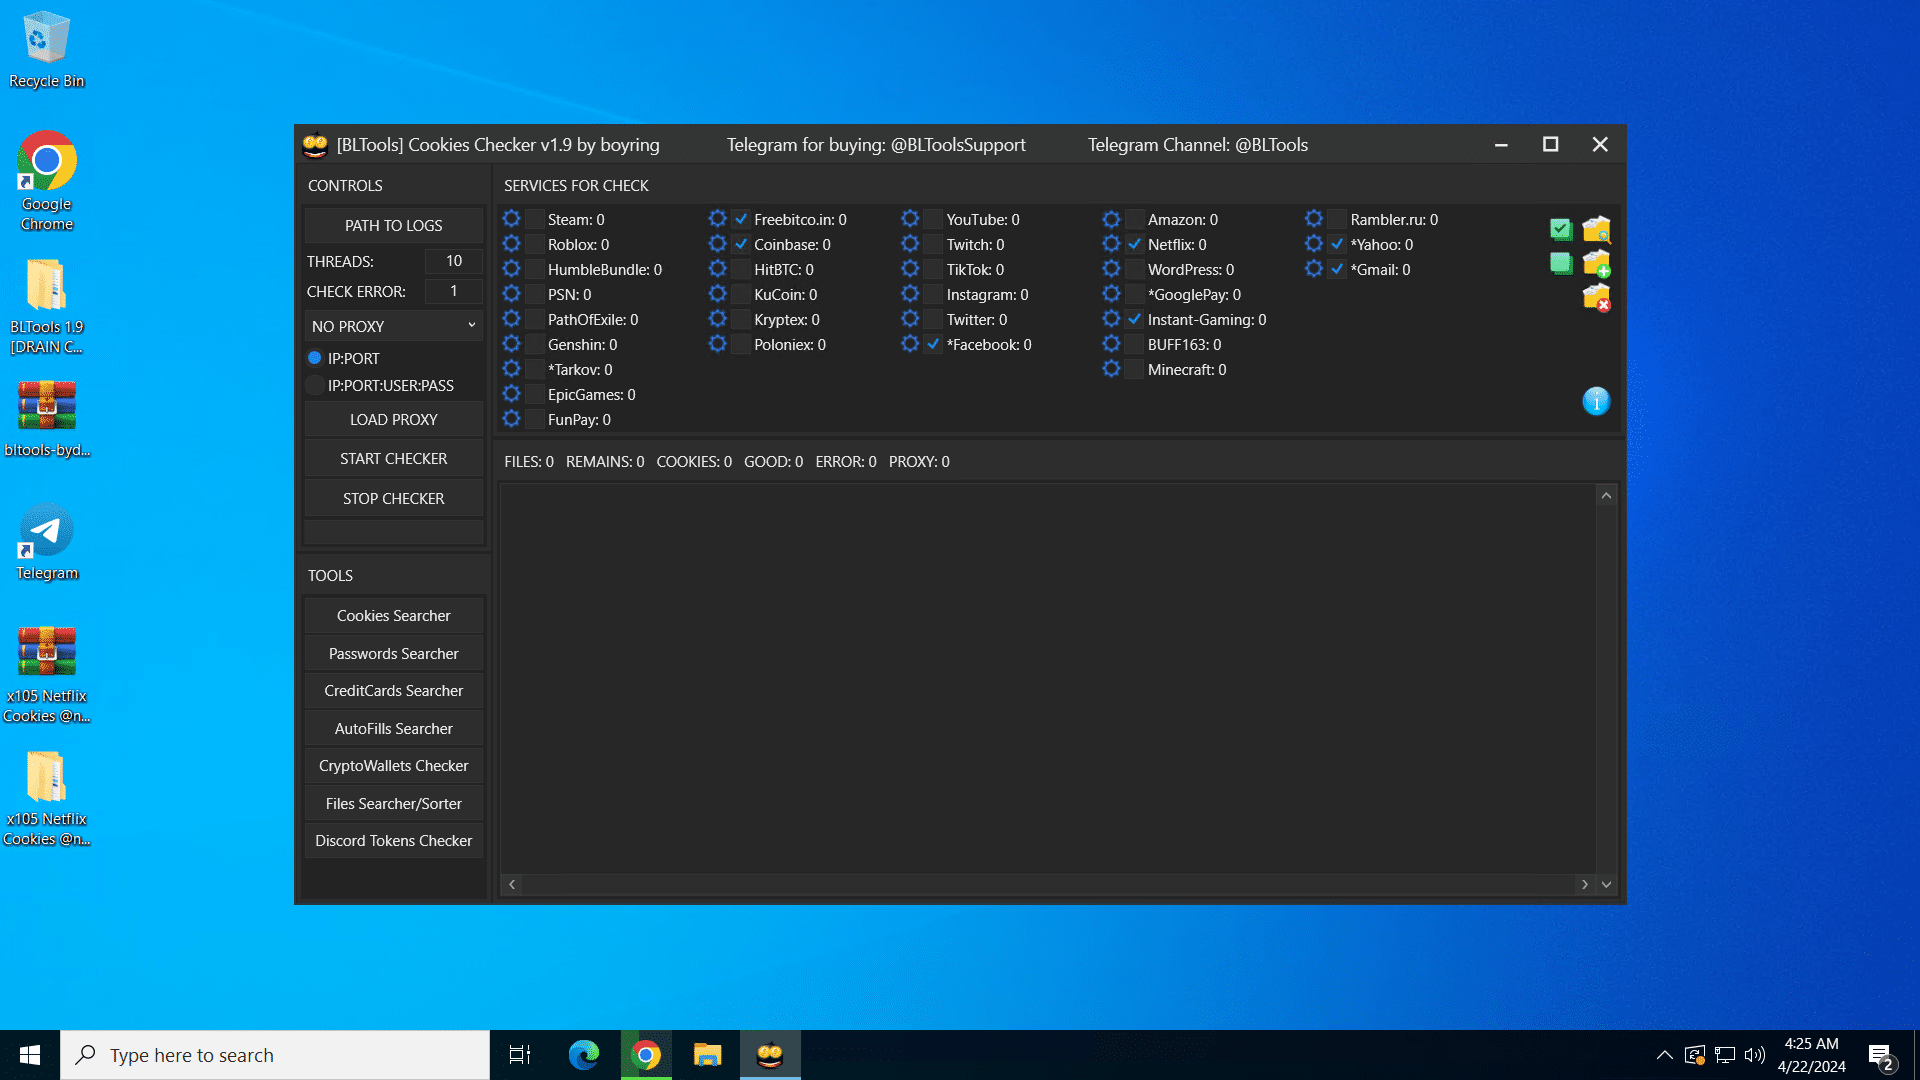This screenshot has width=1920, height=1080.
Task: Click folder icon with red X
Action: pyautogui.click(x=1596, y=297)
